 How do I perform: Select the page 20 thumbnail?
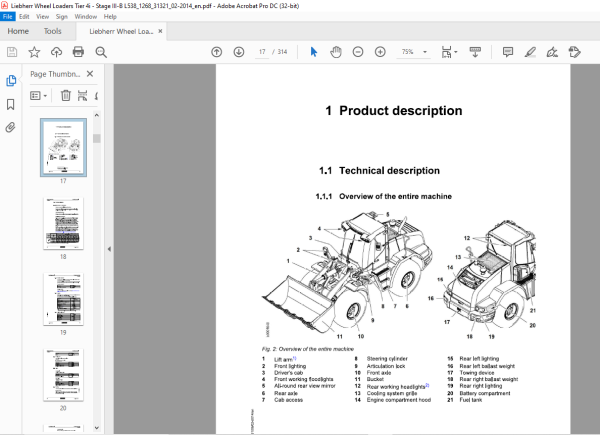[x=64, y=375]
